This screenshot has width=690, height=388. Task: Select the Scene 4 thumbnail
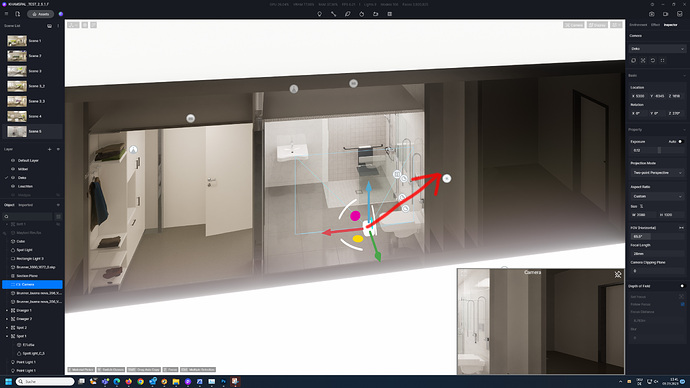17,116
